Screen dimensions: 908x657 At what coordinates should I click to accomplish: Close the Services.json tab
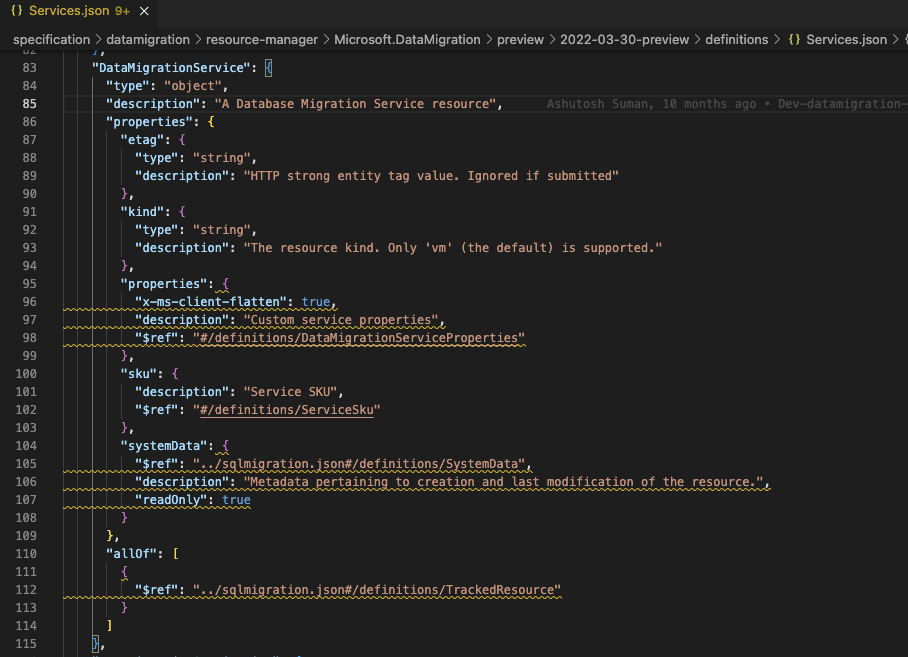coord(144,11)
